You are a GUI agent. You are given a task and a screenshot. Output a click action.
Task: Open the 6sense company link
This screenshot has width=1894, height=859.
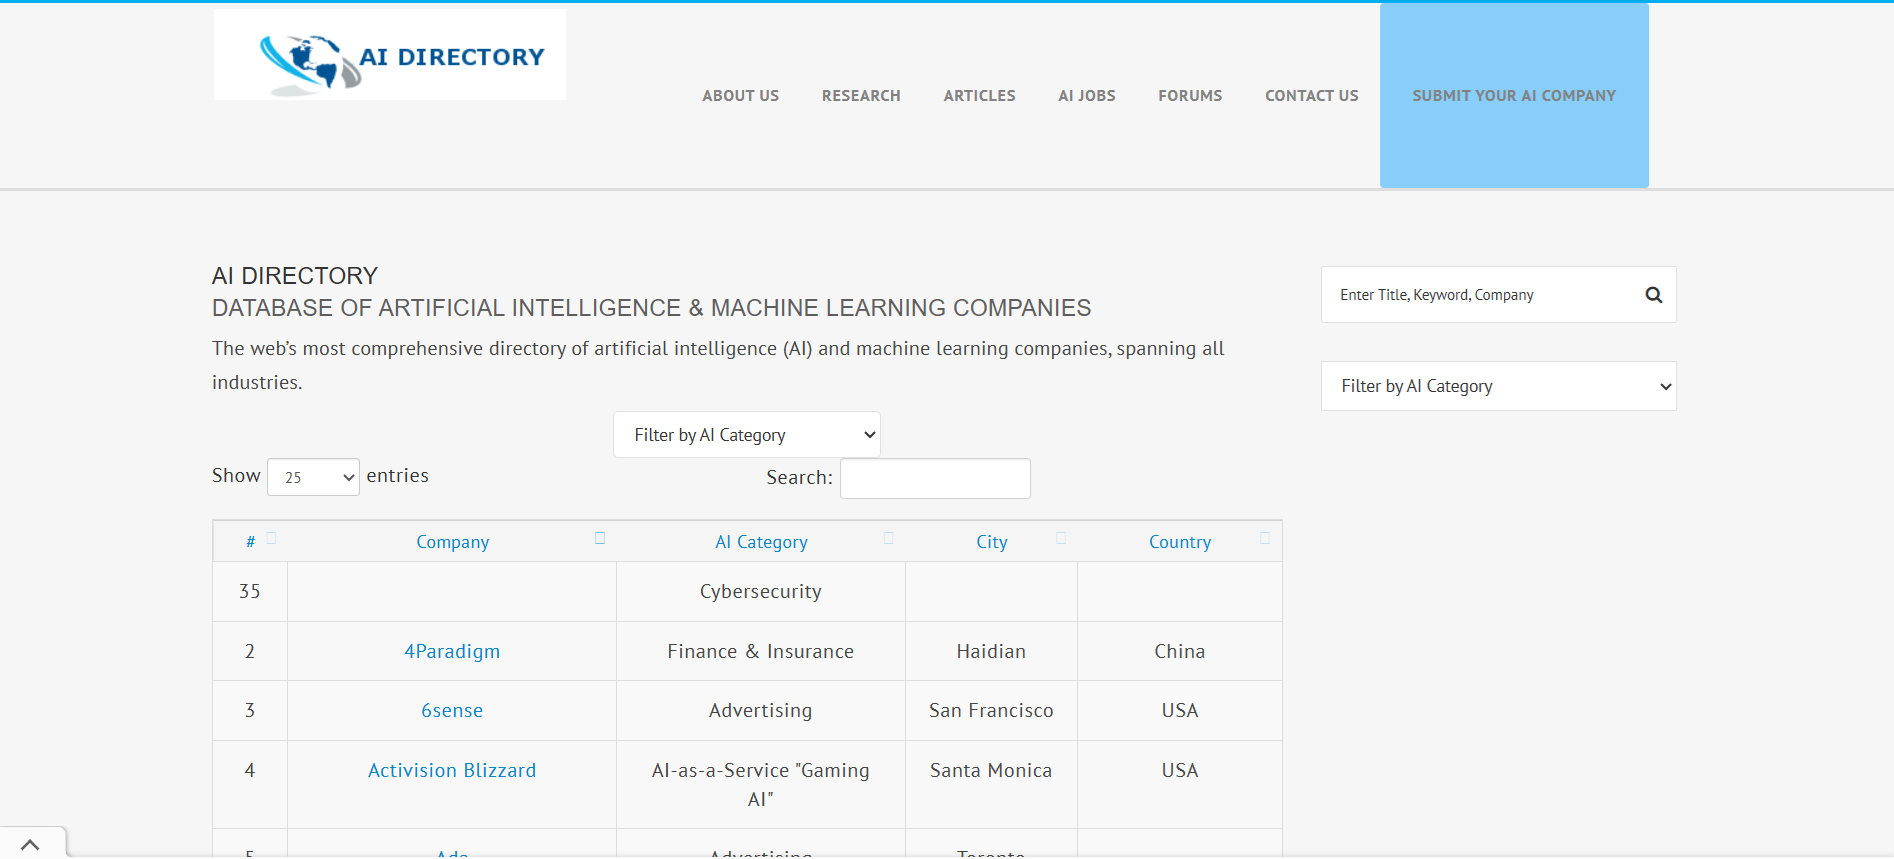(x=452, y=710)
